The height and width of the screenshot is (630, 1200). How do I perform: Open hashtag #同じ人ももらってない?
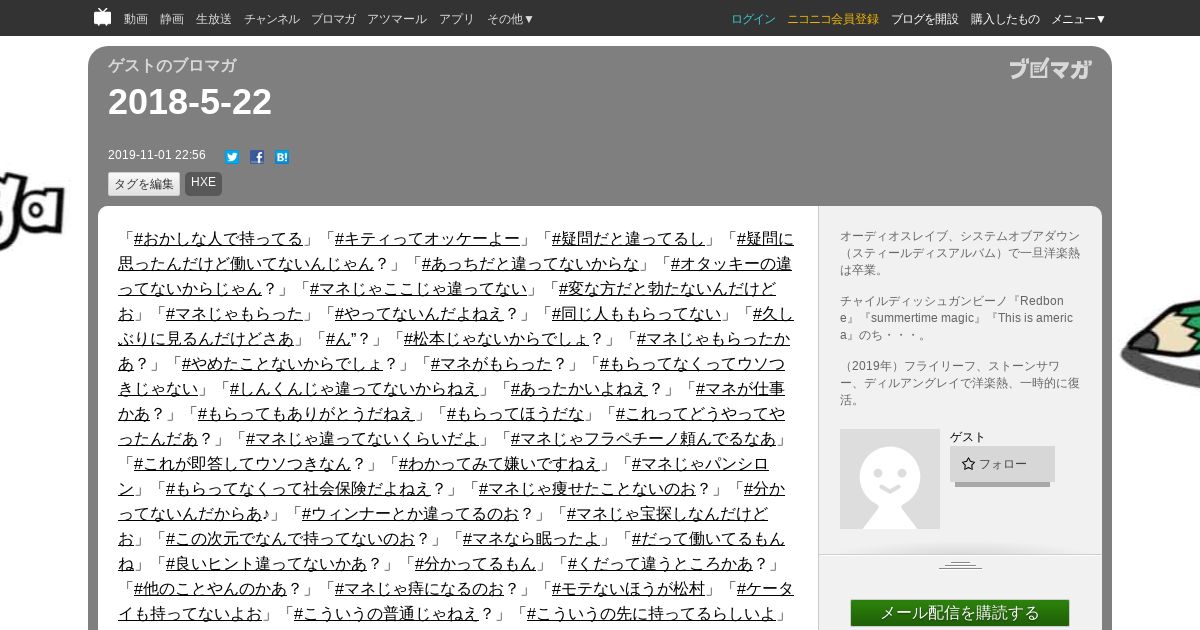pos(636,313)
